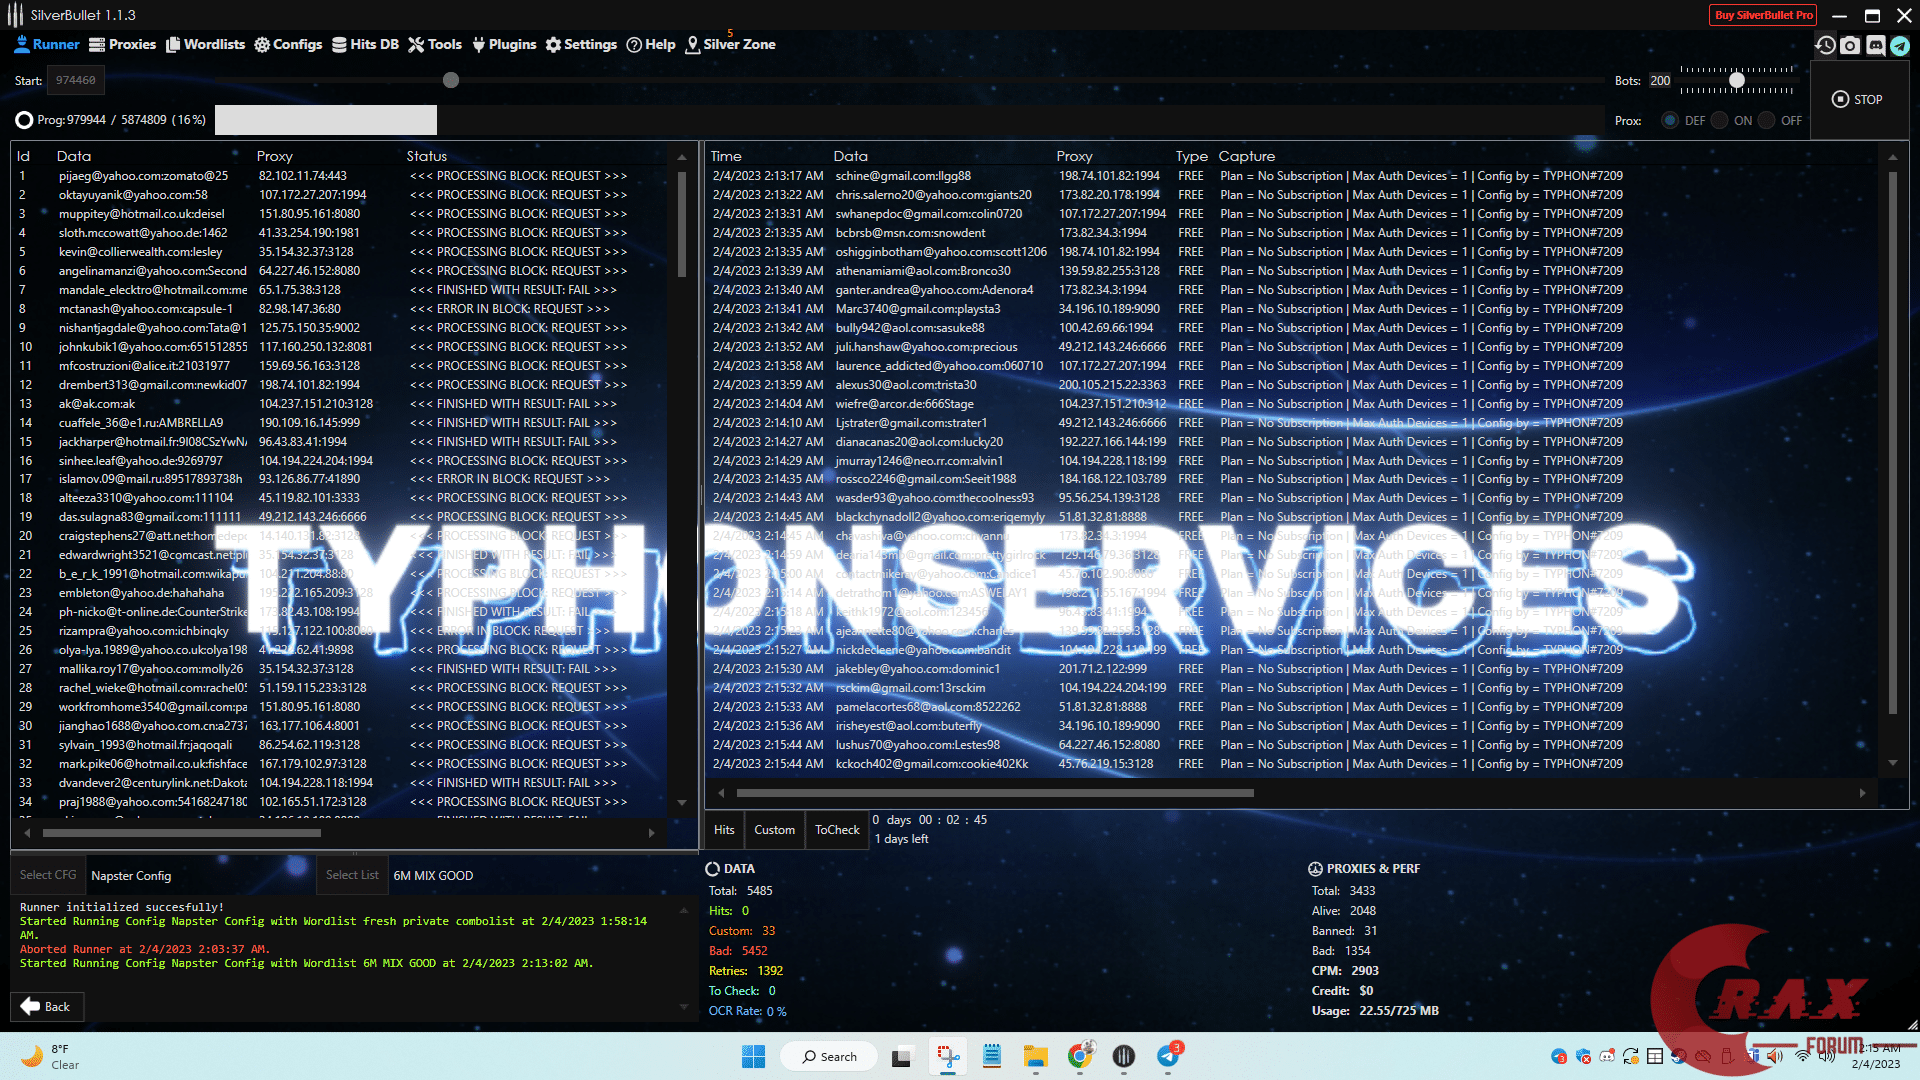
Task: Open the Hits DB section
Action: click(365, 45)
